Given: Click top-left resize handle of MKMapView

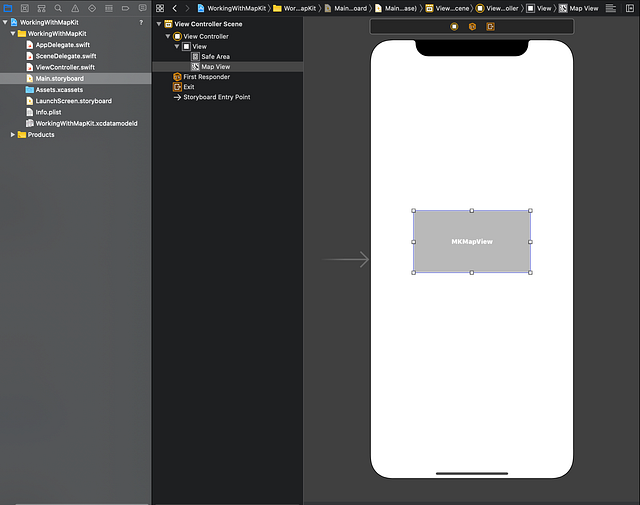Looking at the screenshot, I should click(x=413, y=211).
